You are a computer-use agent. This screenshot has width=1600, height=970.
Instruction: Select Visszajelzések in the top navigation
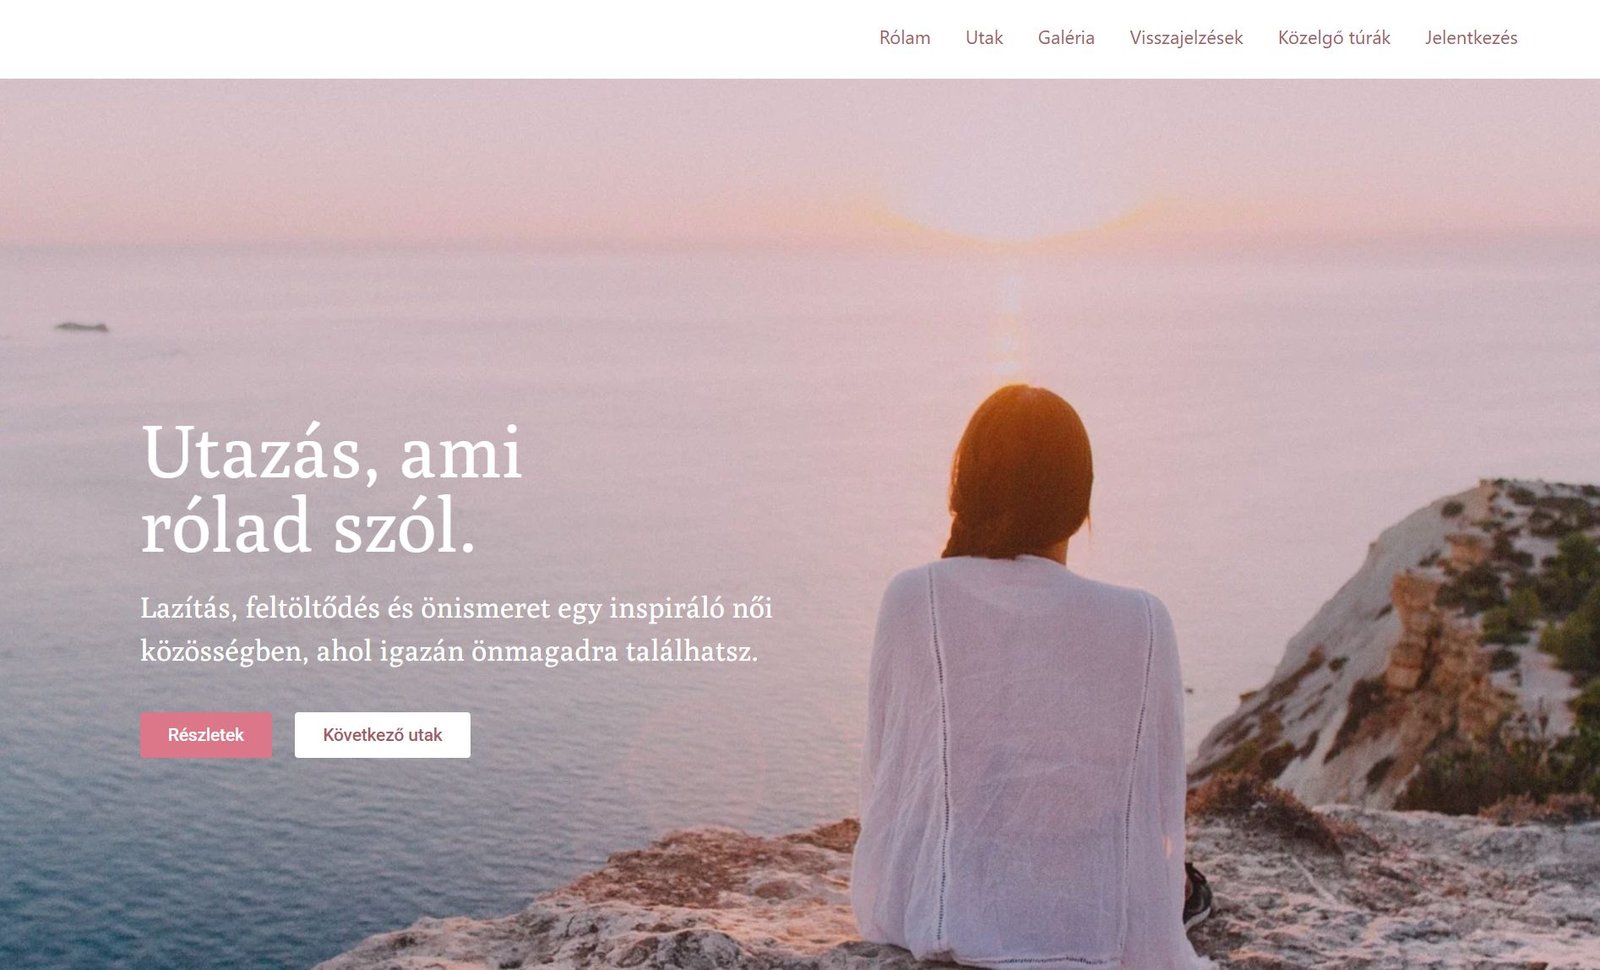point(1186,38)
